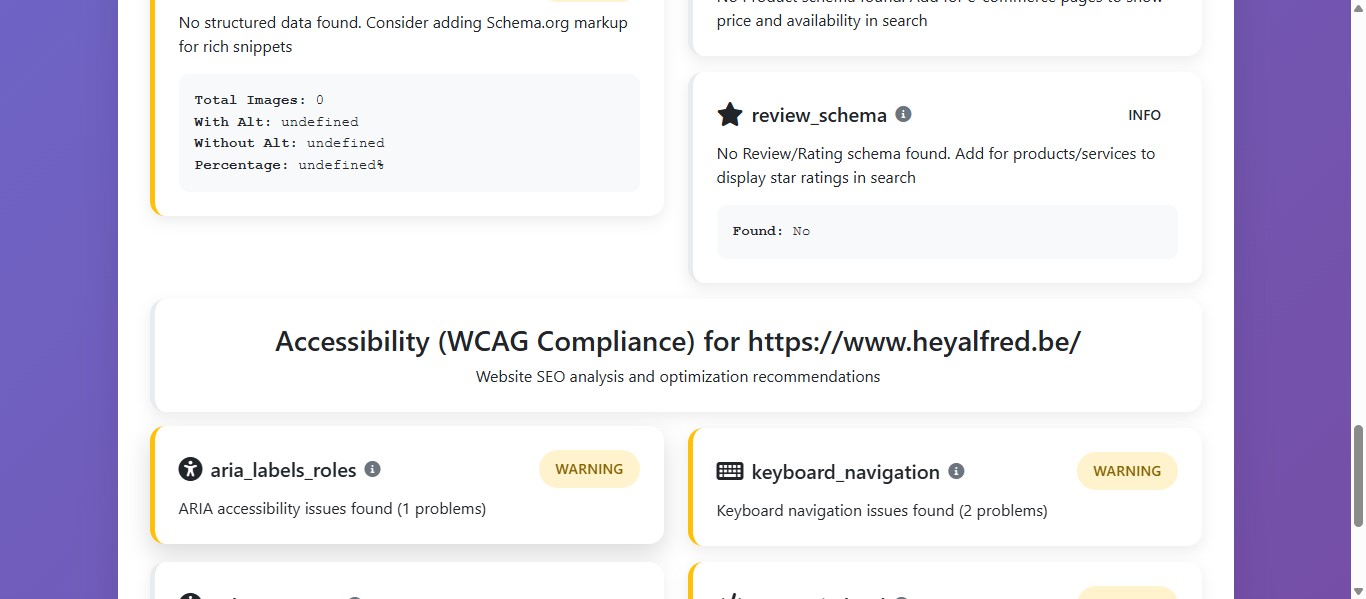Click the accessibility icon next to aria_labels_roles
This screenshot has height=599, width=1366.
coord(190,469)
